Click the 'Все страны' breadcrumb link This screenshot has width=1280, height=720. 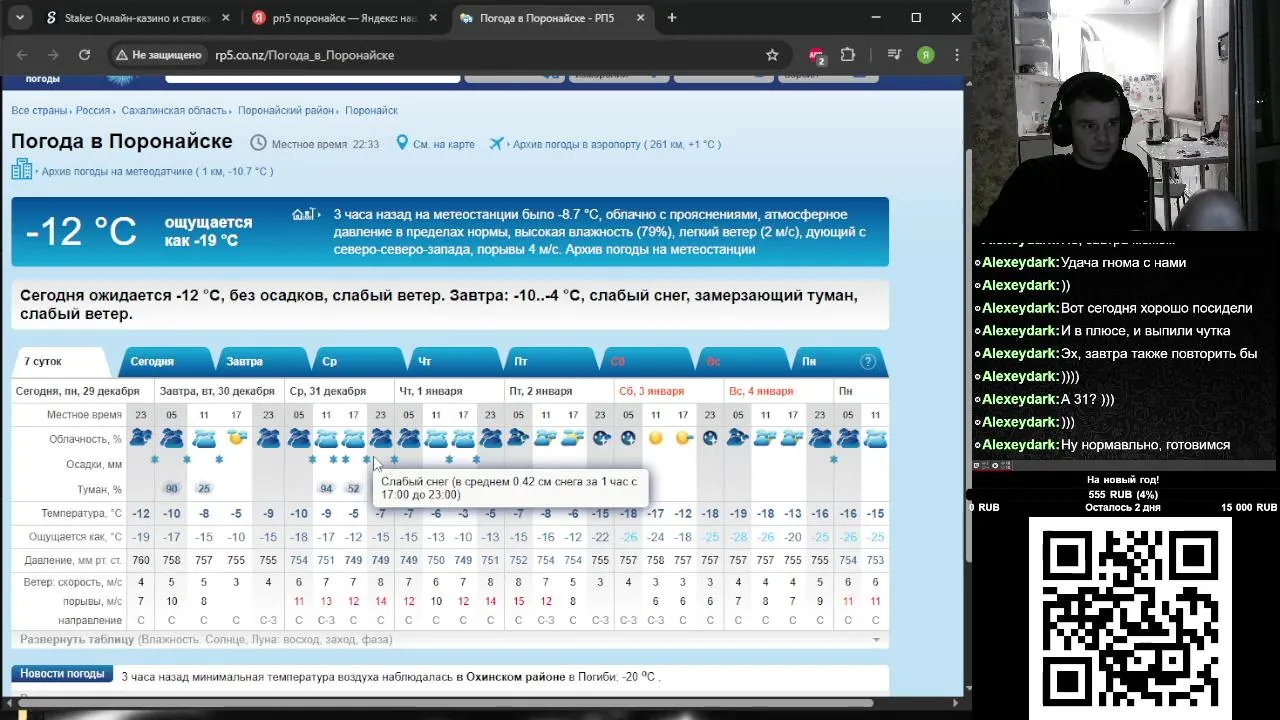[39, 110]
